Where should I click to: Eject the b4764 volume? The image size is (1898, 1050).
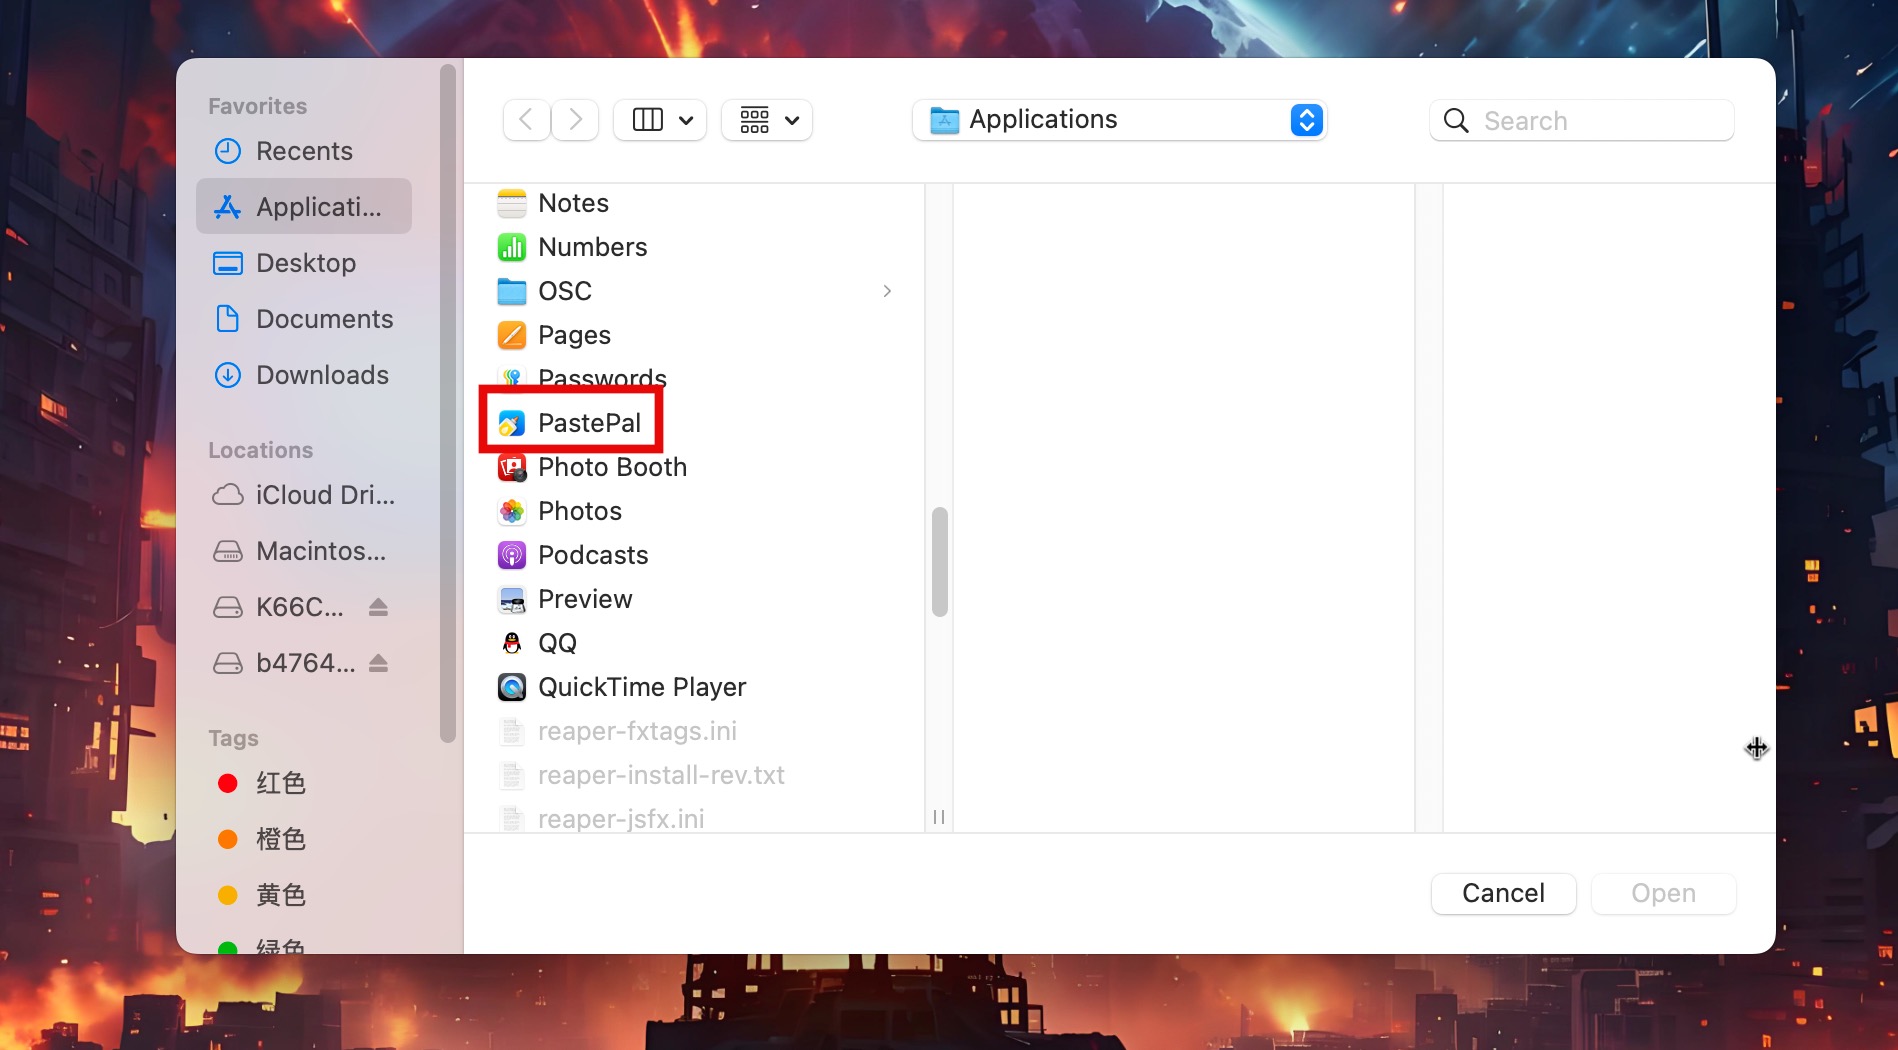[378, 663]
